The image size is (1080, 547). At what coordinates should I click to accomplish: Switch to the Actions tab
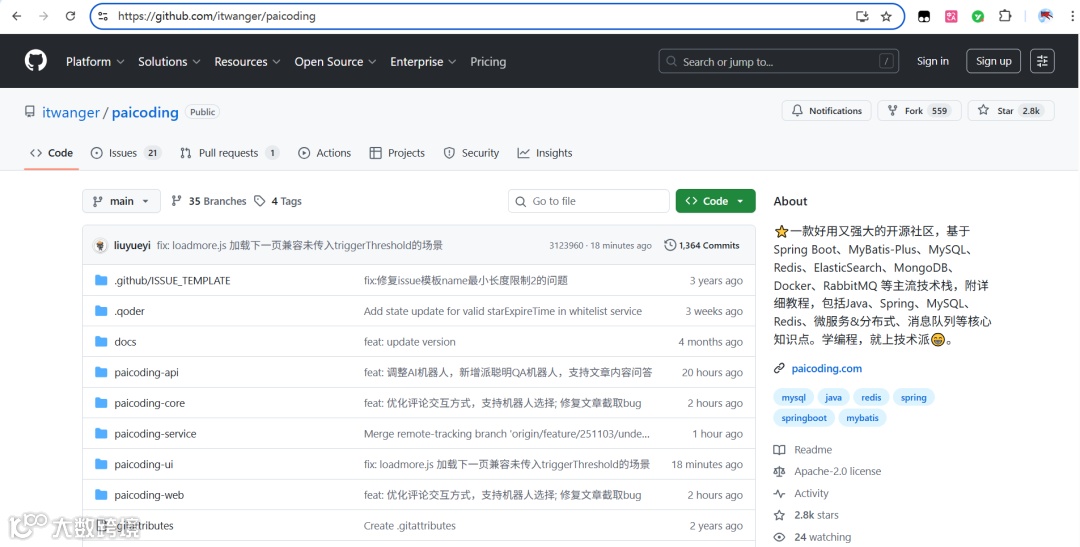[324, 153]
